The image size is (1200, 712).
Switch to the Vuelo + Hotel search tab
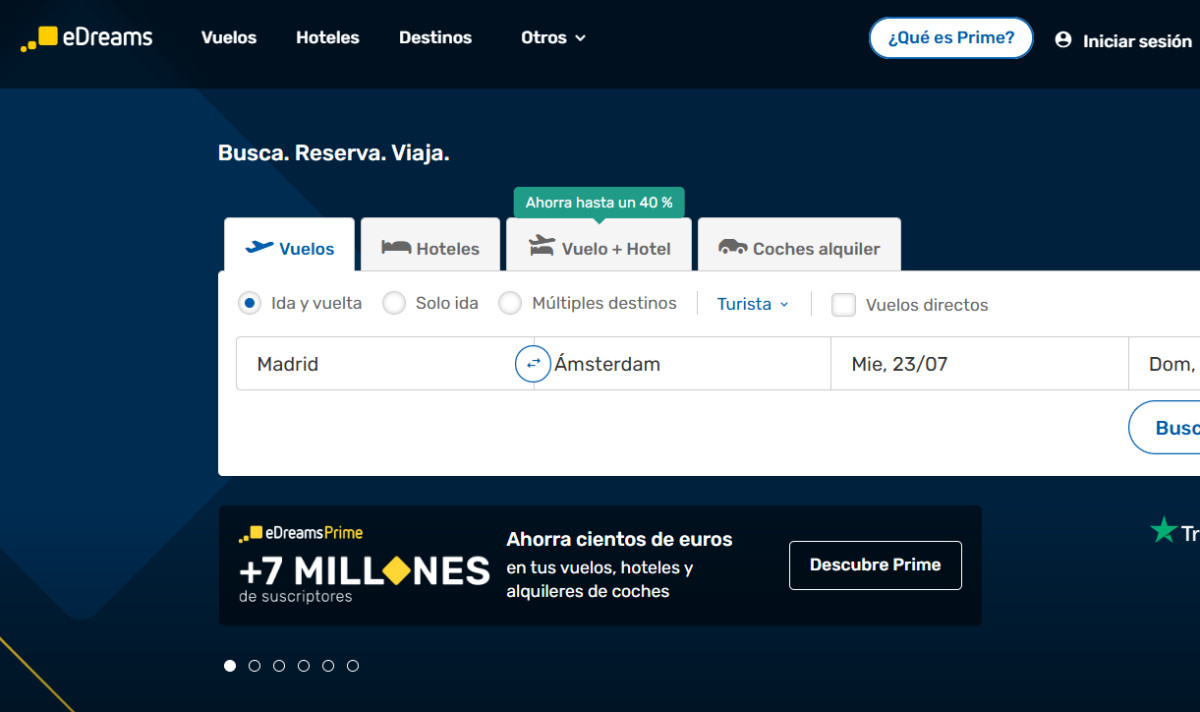tap(599, 245)
